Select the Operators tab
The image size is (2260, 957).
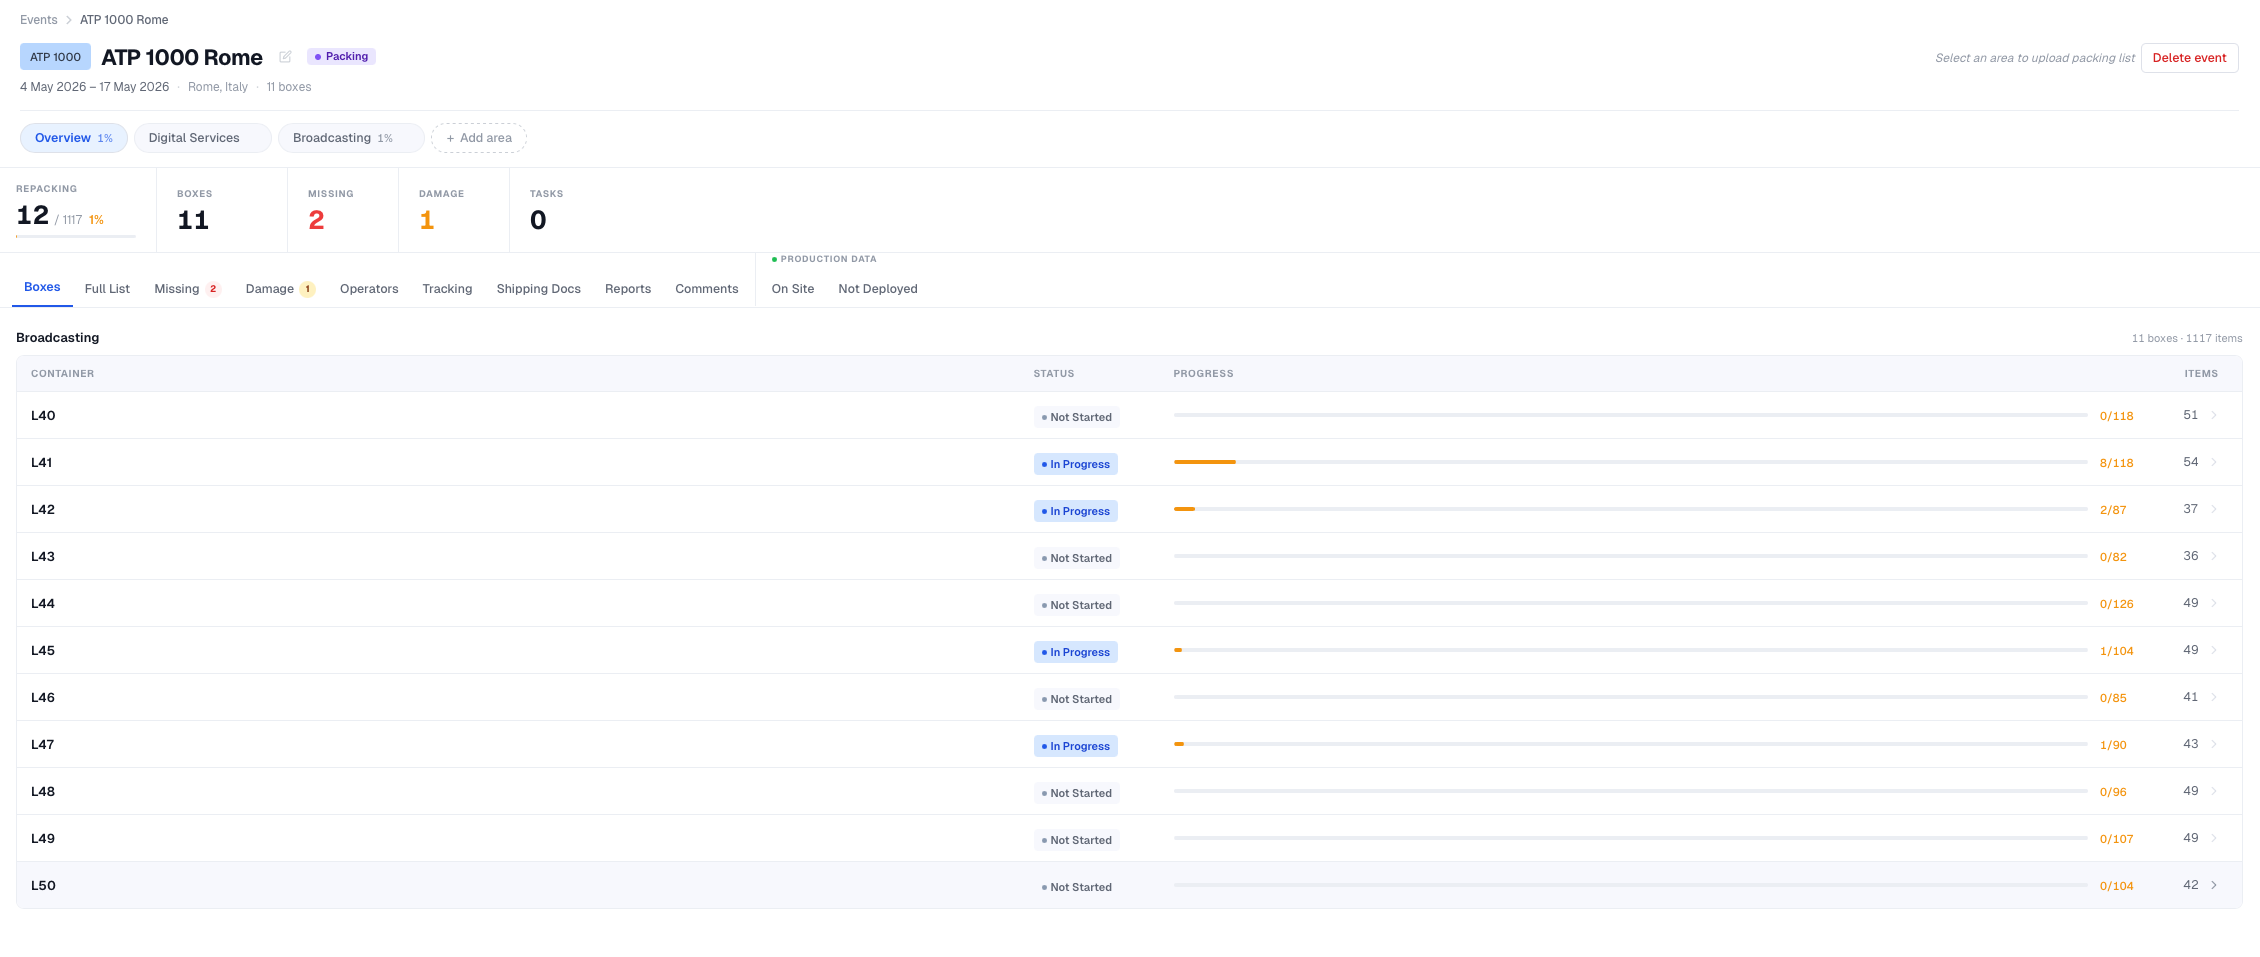[369, 289]
